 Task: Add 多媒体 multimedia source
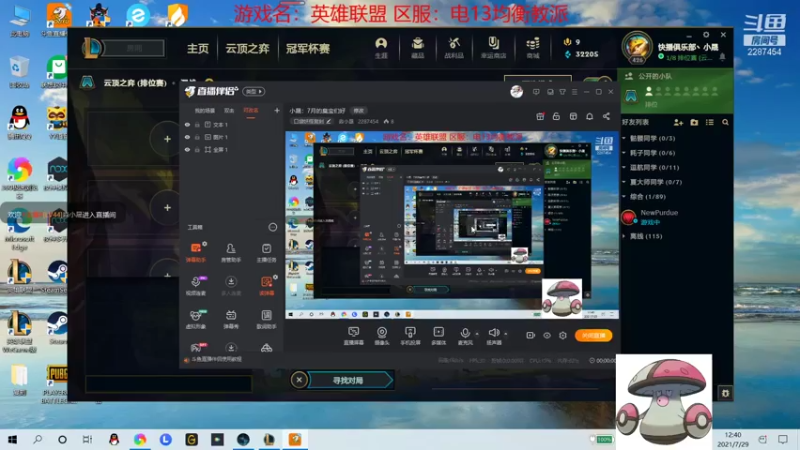tap(438, 336)
